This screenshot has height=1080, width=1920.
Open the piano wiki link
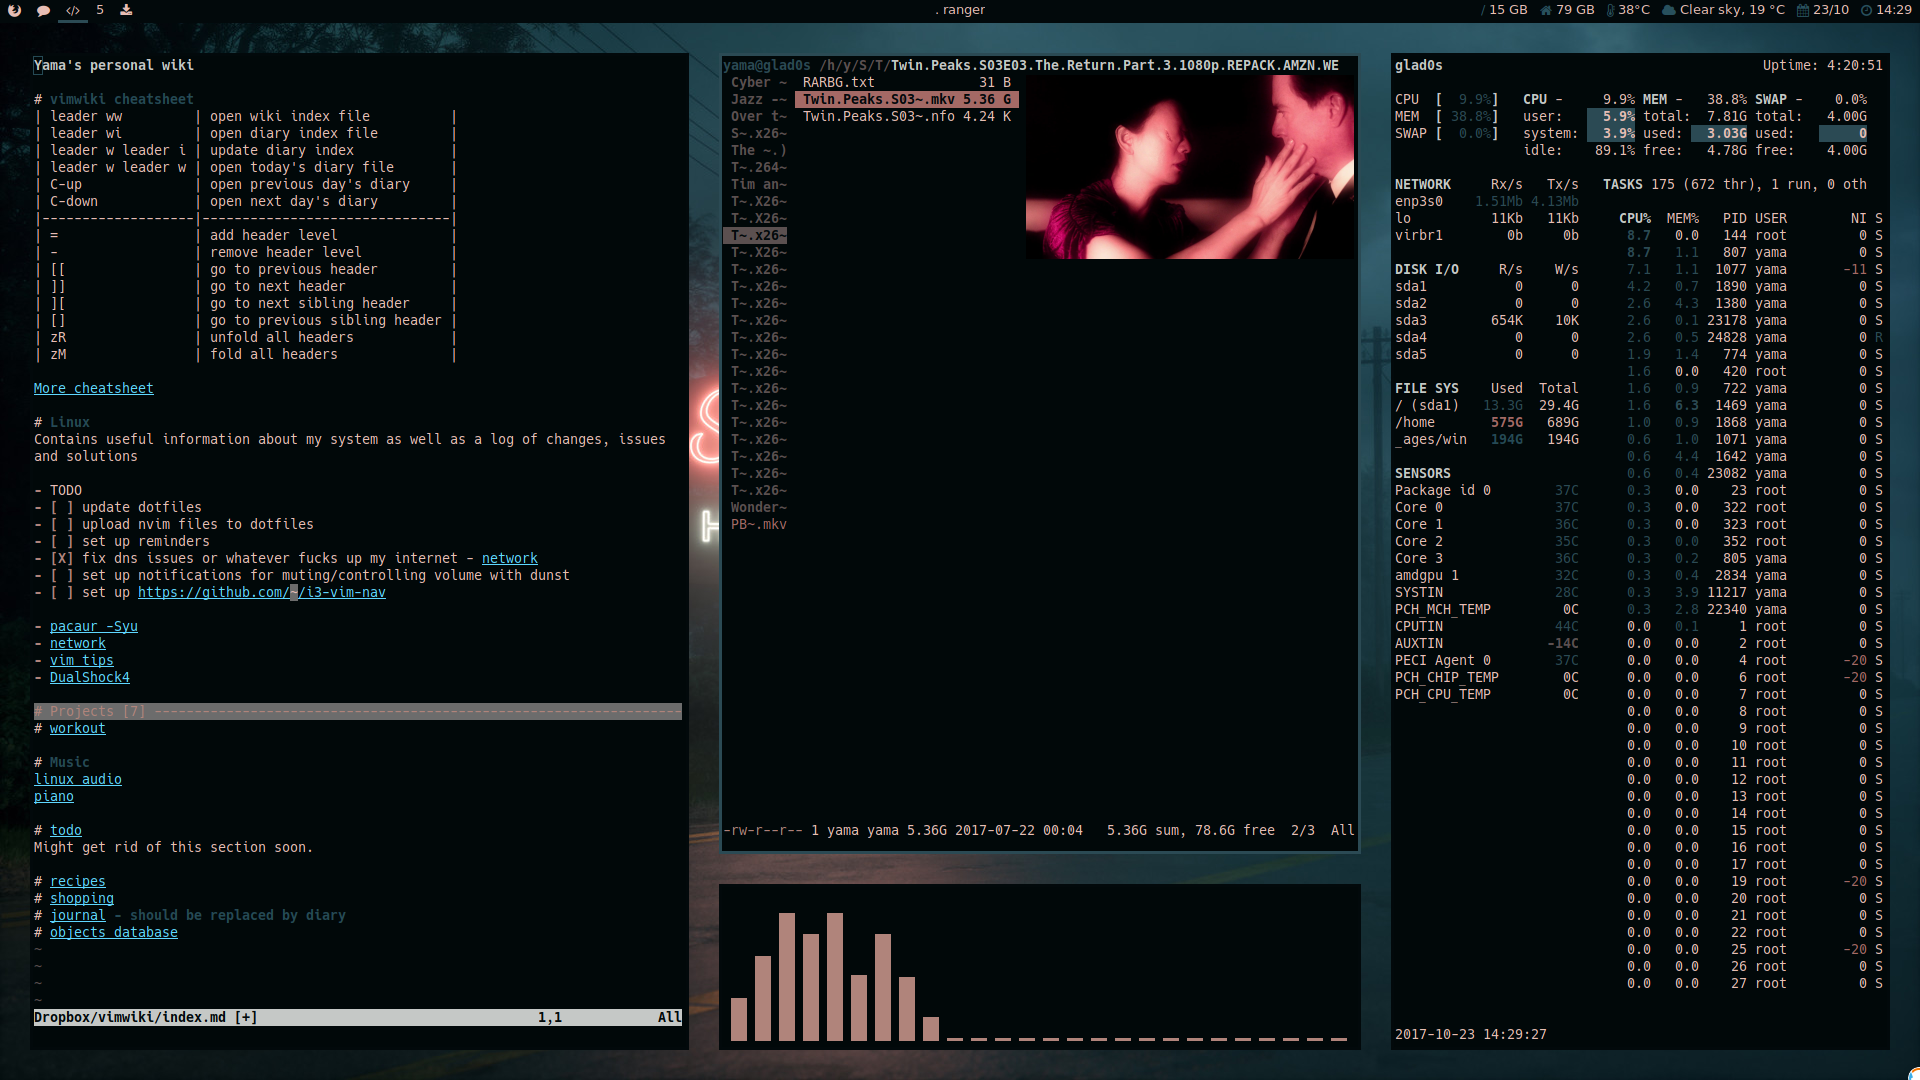click(x=54, y=796)
